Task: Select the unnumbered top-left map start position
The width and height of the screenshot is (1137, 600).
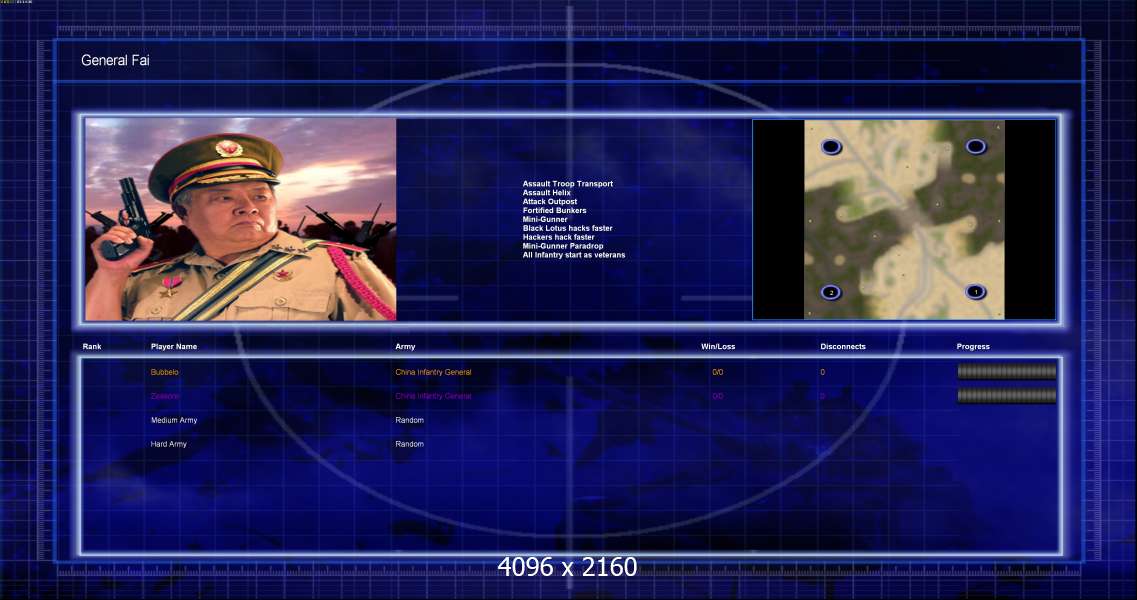Action: (x=831, y=147)
